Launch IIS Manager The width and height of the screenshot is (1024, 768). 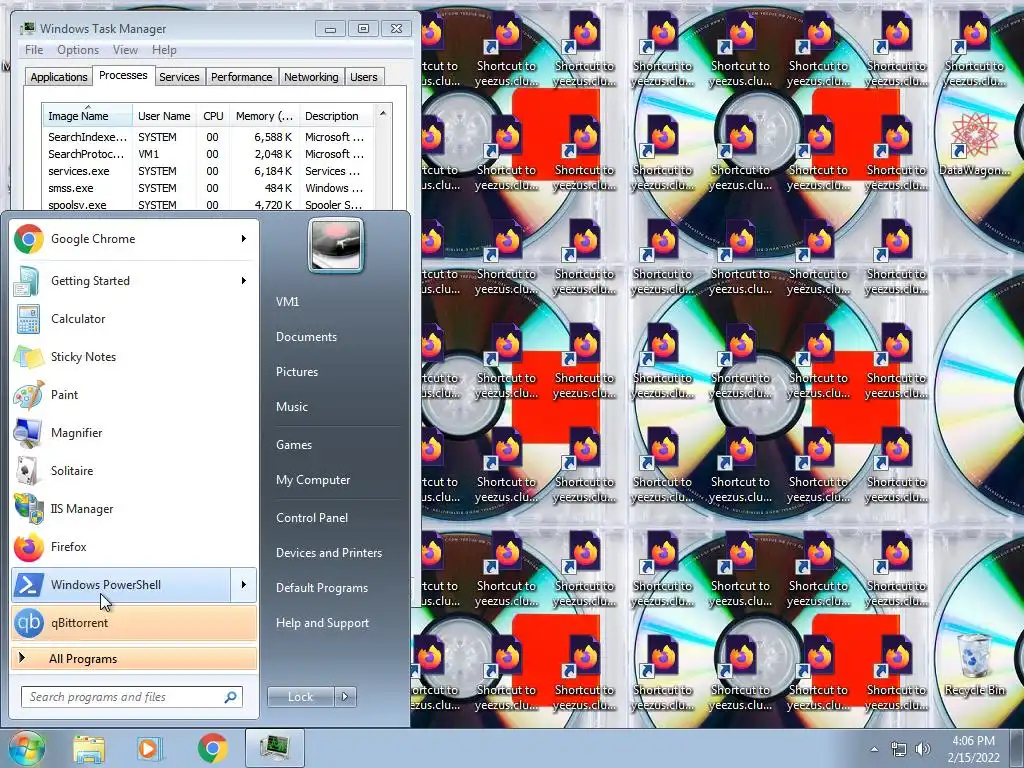134,508
